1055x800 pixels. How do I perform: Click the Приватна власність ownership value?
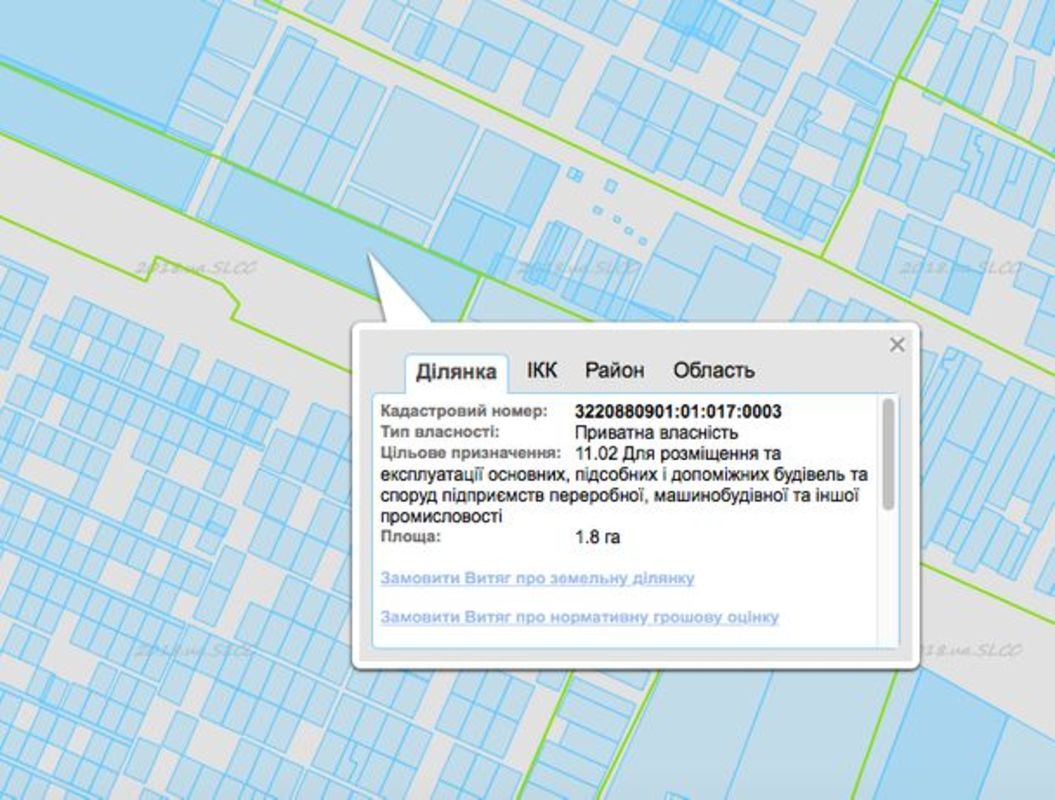[x=656, y=432]
